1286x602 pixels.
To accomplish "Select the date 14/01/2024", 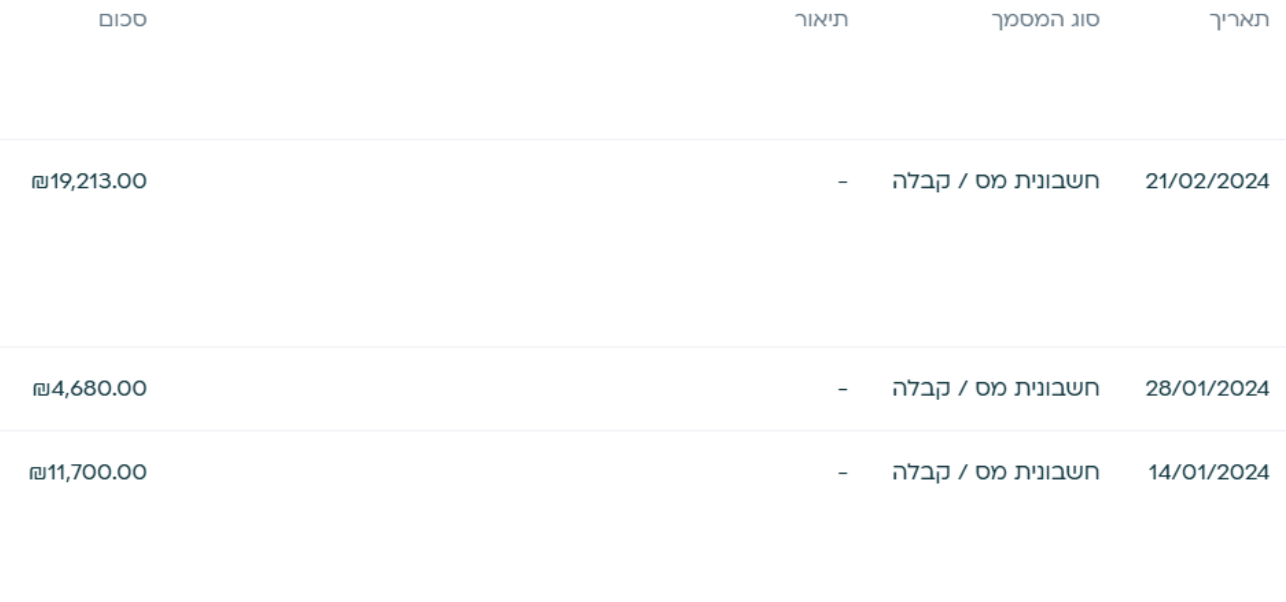I will tap(1207, 472).
